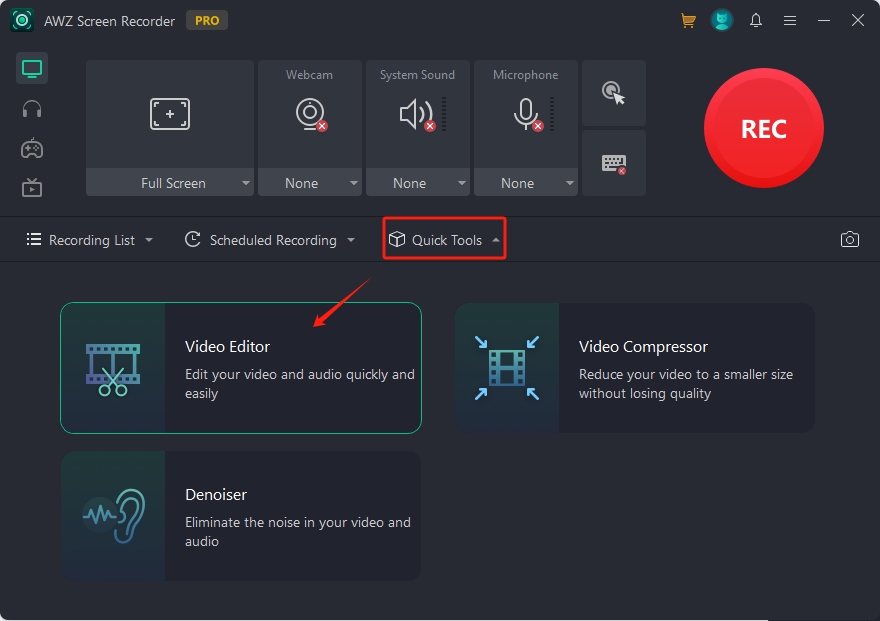This screenshot has height=621, width=880.
Task: Open the user profile avatar
Action: (x=722, y=21)
